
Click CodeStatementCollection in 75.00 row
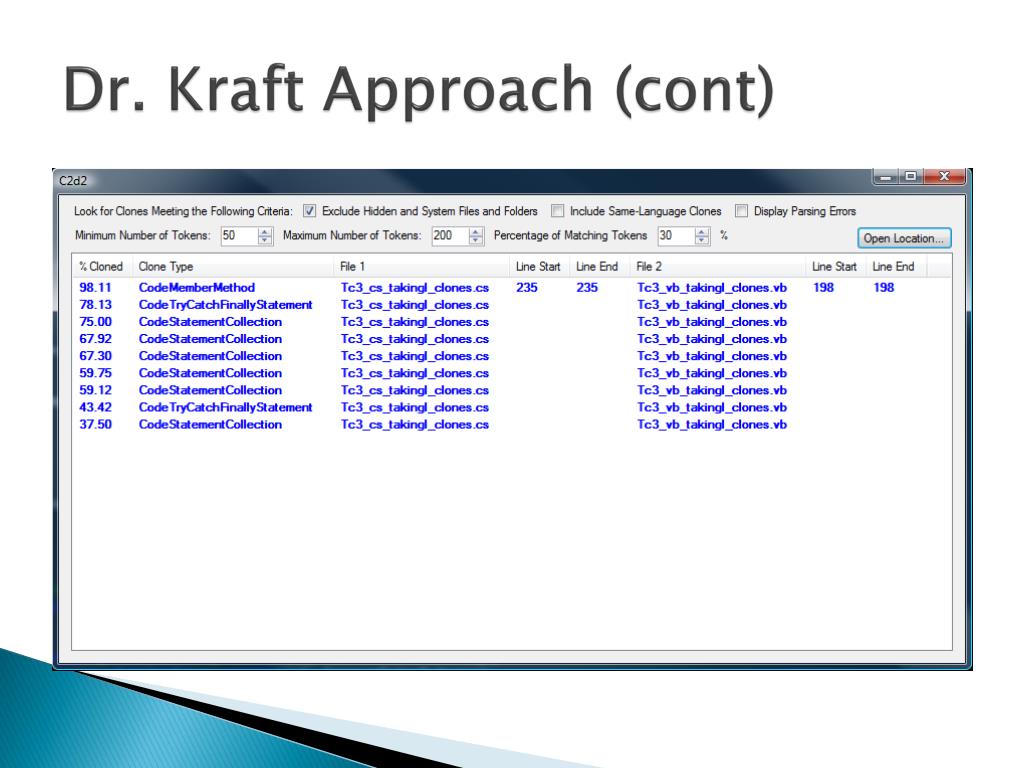[210, 321]
